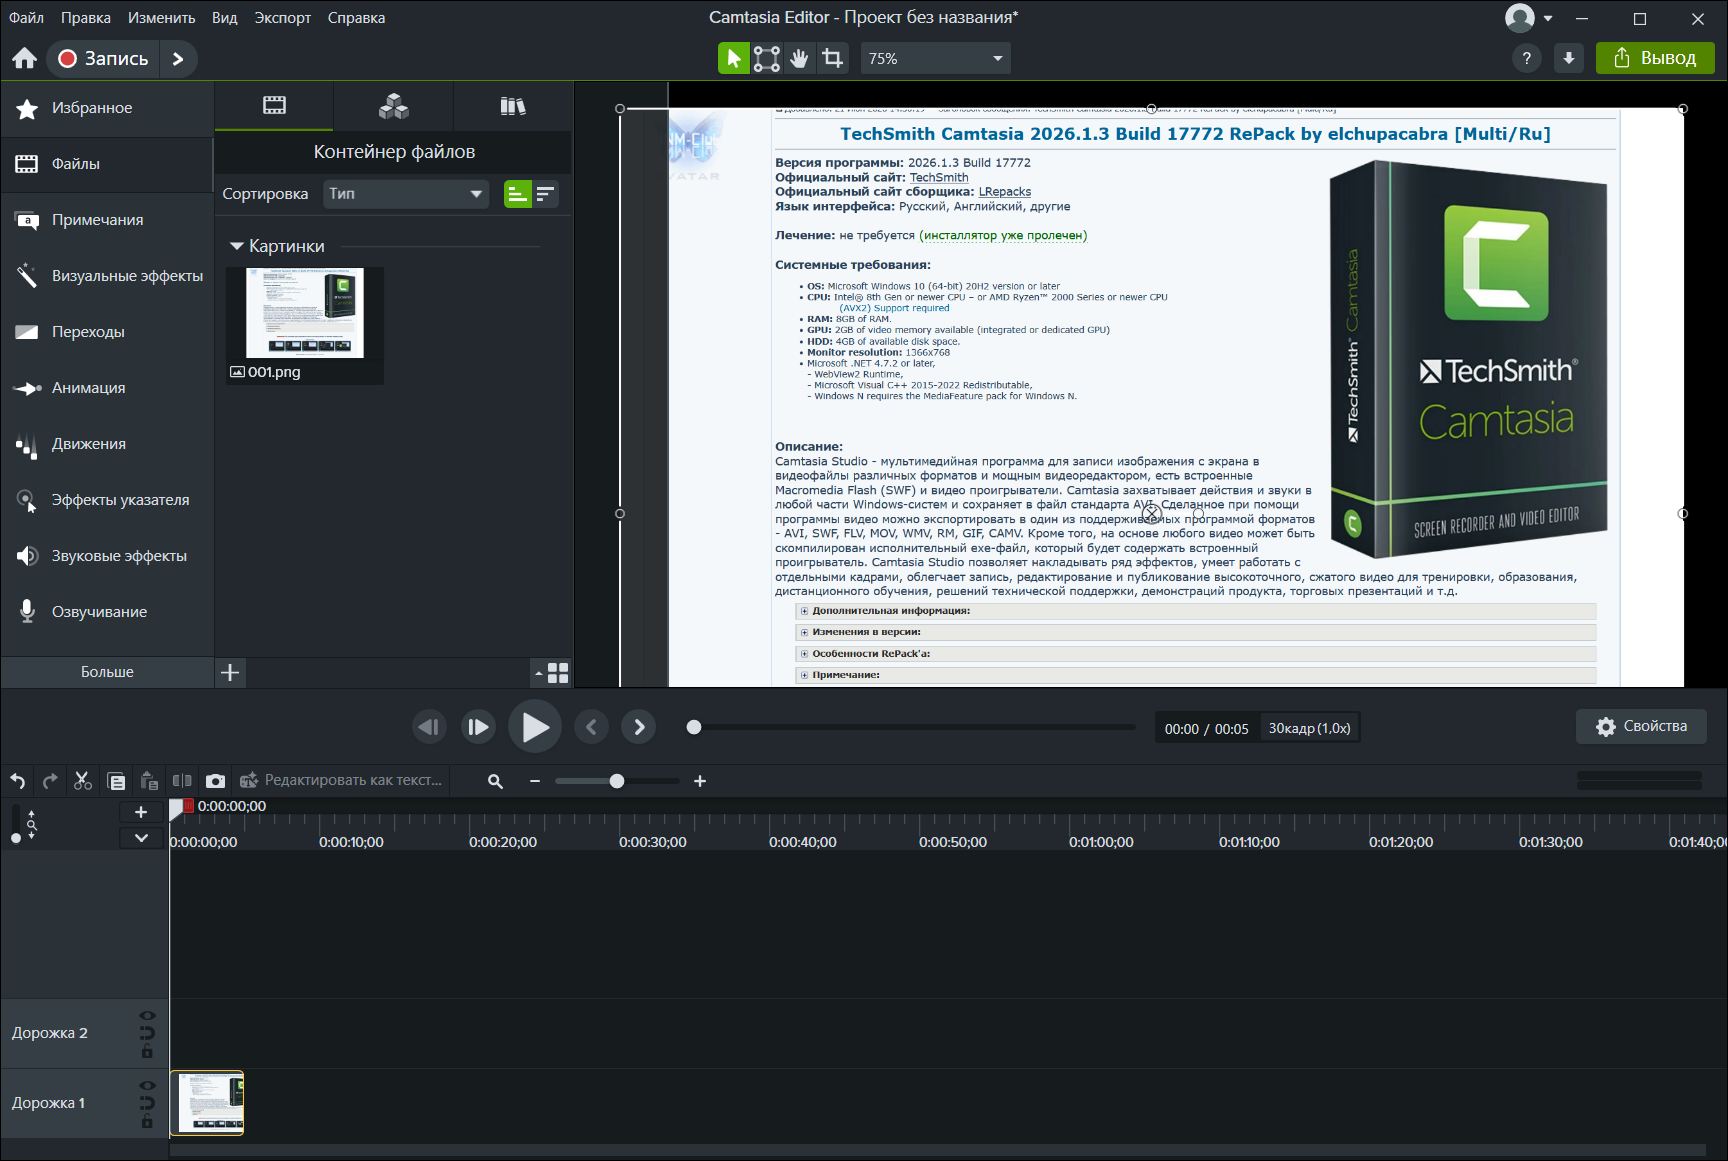The width and height of the screenshot is (1728, 1161).
Task: Toggle visibility of Дорожка 2
Action: (x=147, y=1016)
